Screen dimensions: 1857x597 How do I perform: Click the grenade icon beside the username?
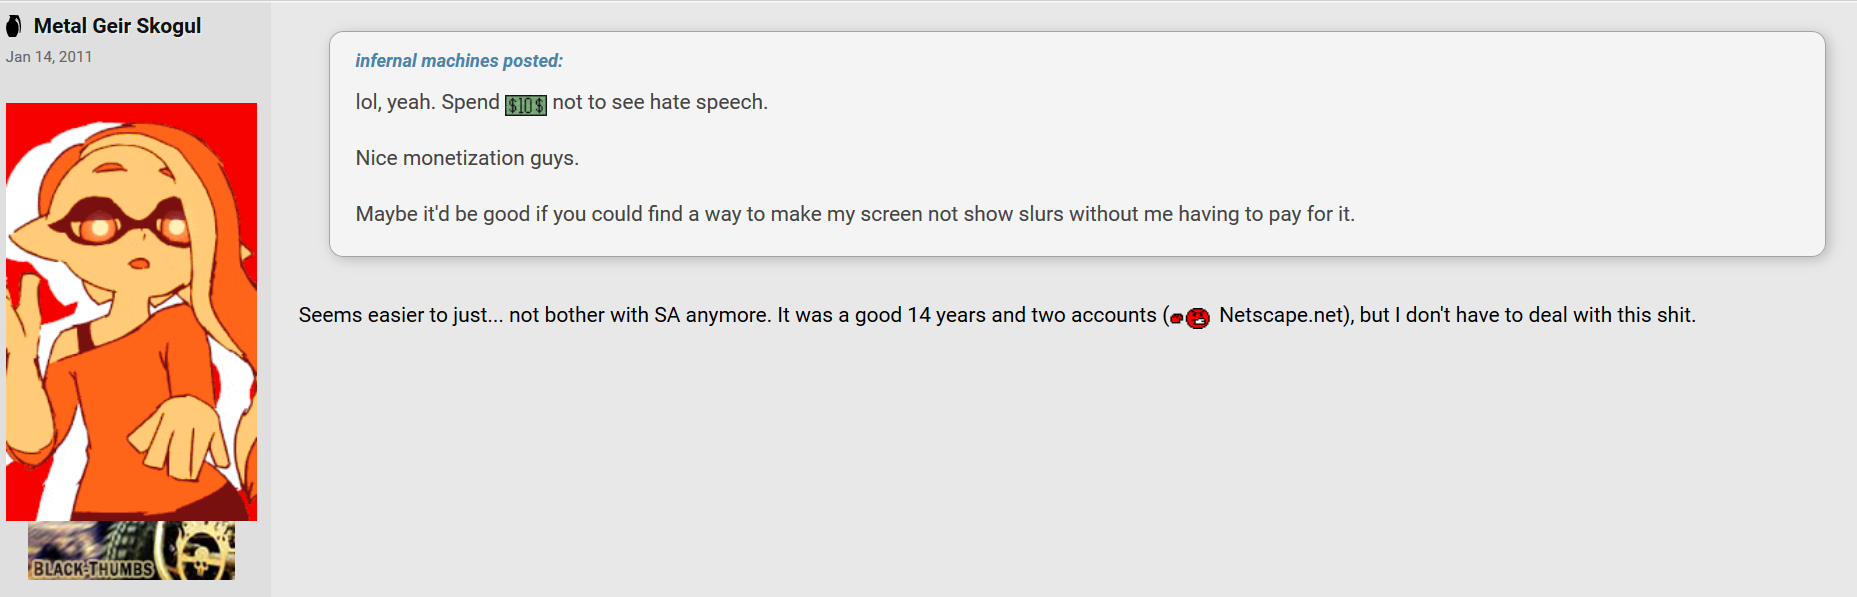[x=14, y=26]
